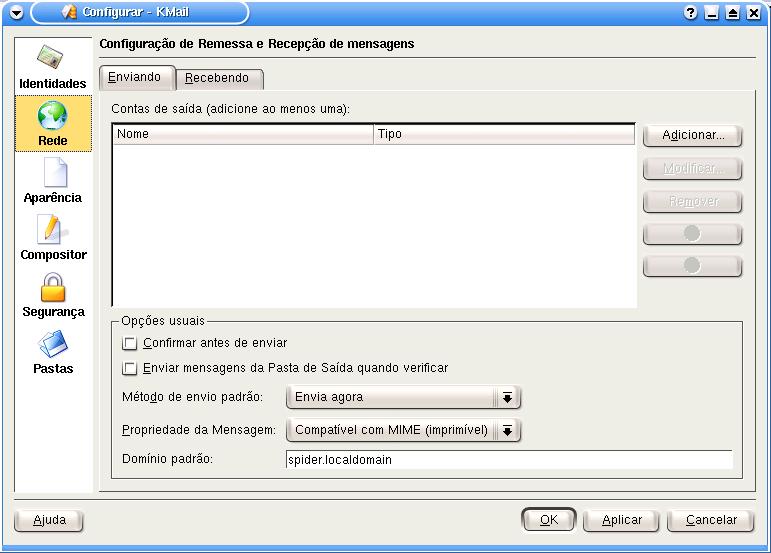
Task: Click the title bar help question mark
Action: 690,12
